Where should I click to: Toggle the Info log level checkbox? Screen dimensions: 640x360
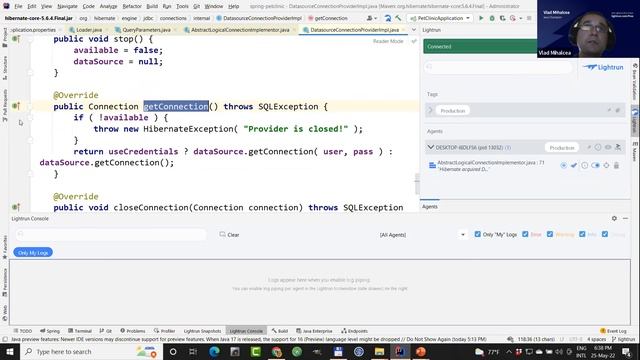(582, 234)
